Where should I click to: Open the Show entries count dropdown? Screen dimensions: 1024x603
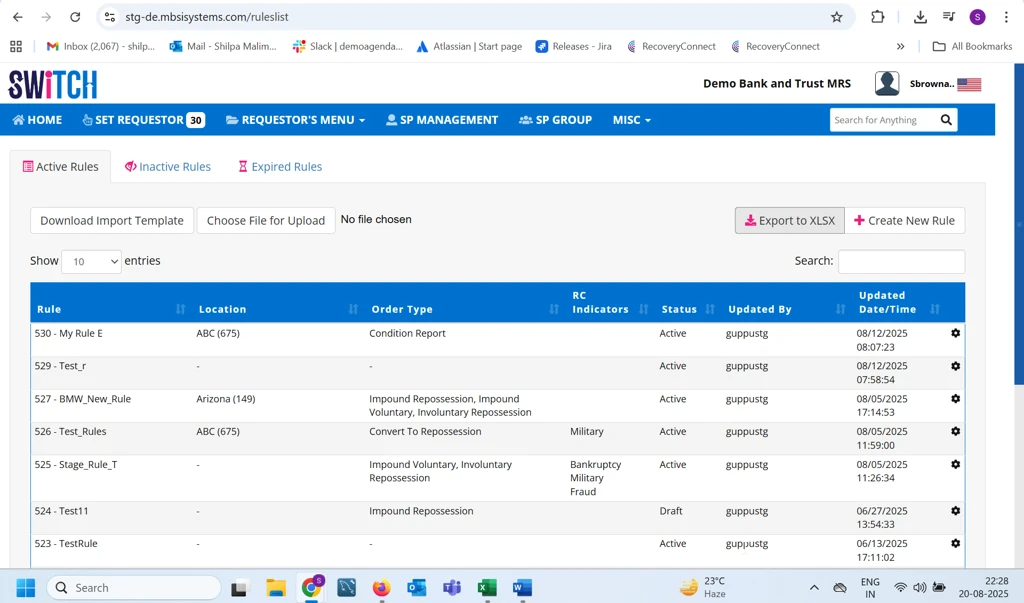point(91,261)
